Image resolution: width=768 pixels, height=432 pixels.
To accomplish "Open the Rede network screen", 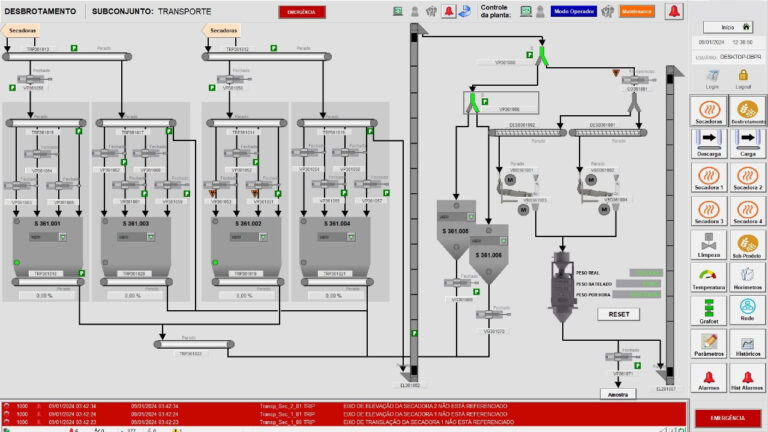I will 747,311.
